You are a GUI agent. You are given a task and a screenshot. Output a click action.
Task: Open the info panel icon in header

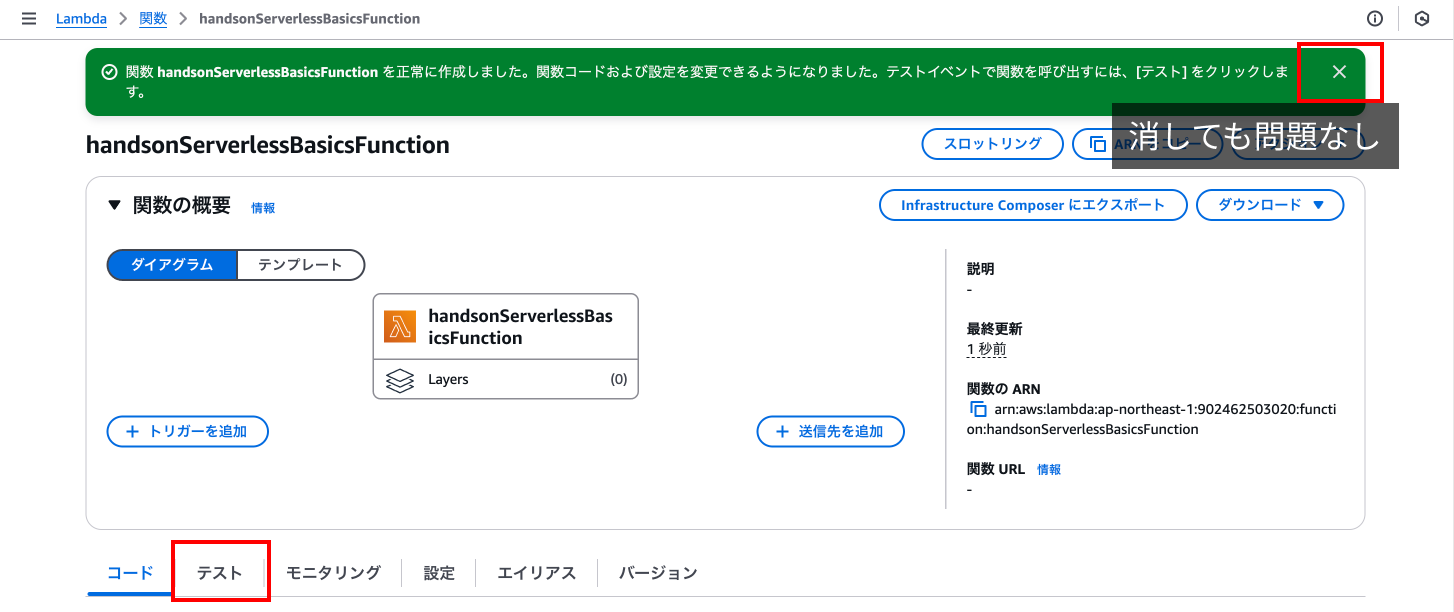pos(1375,19)
